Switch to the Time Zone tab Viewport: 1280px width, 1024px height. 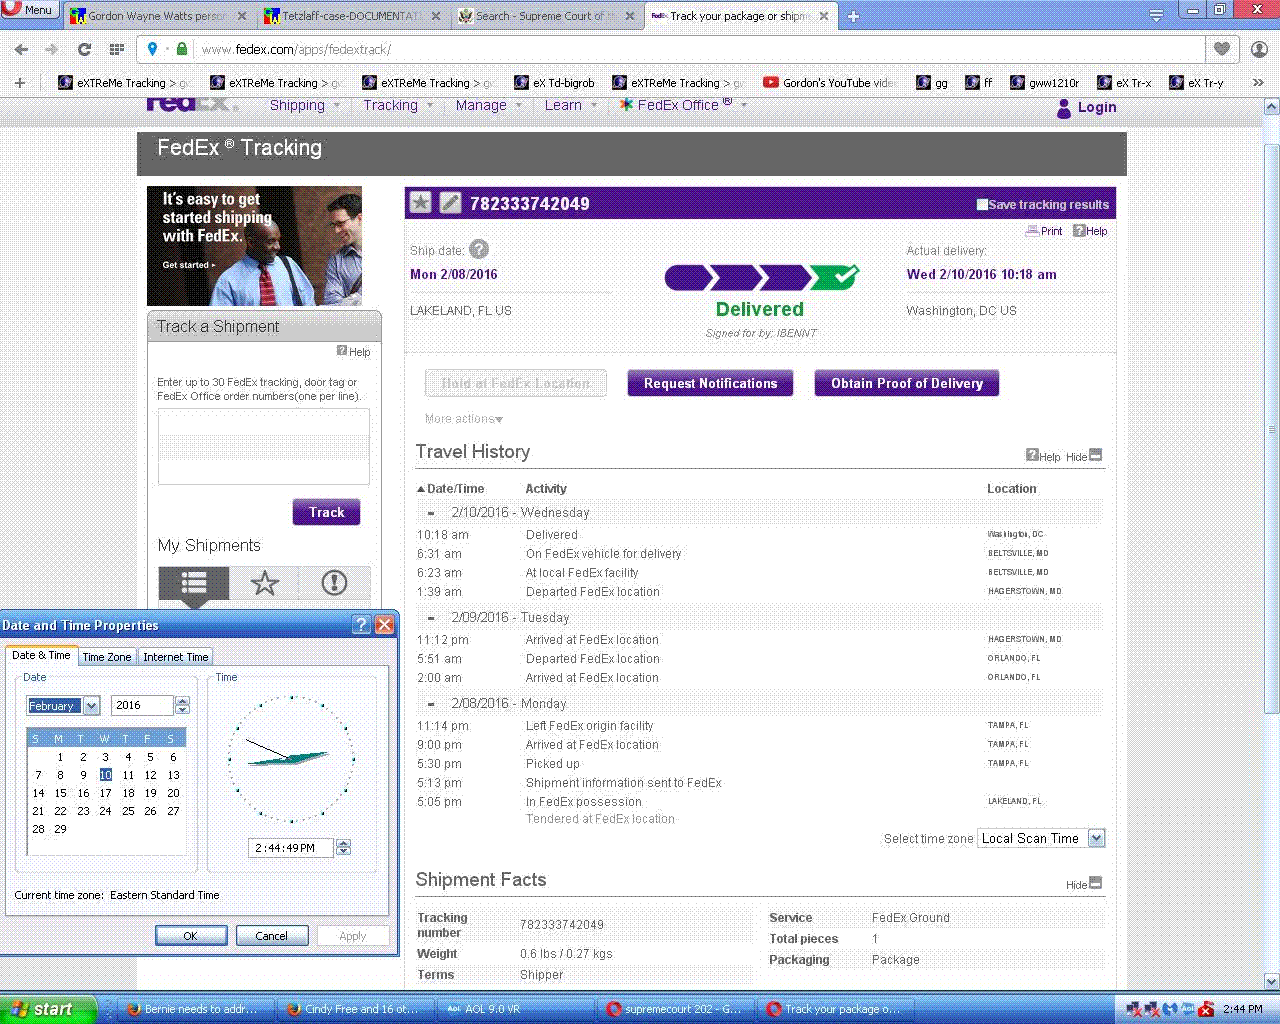point(106,657)
